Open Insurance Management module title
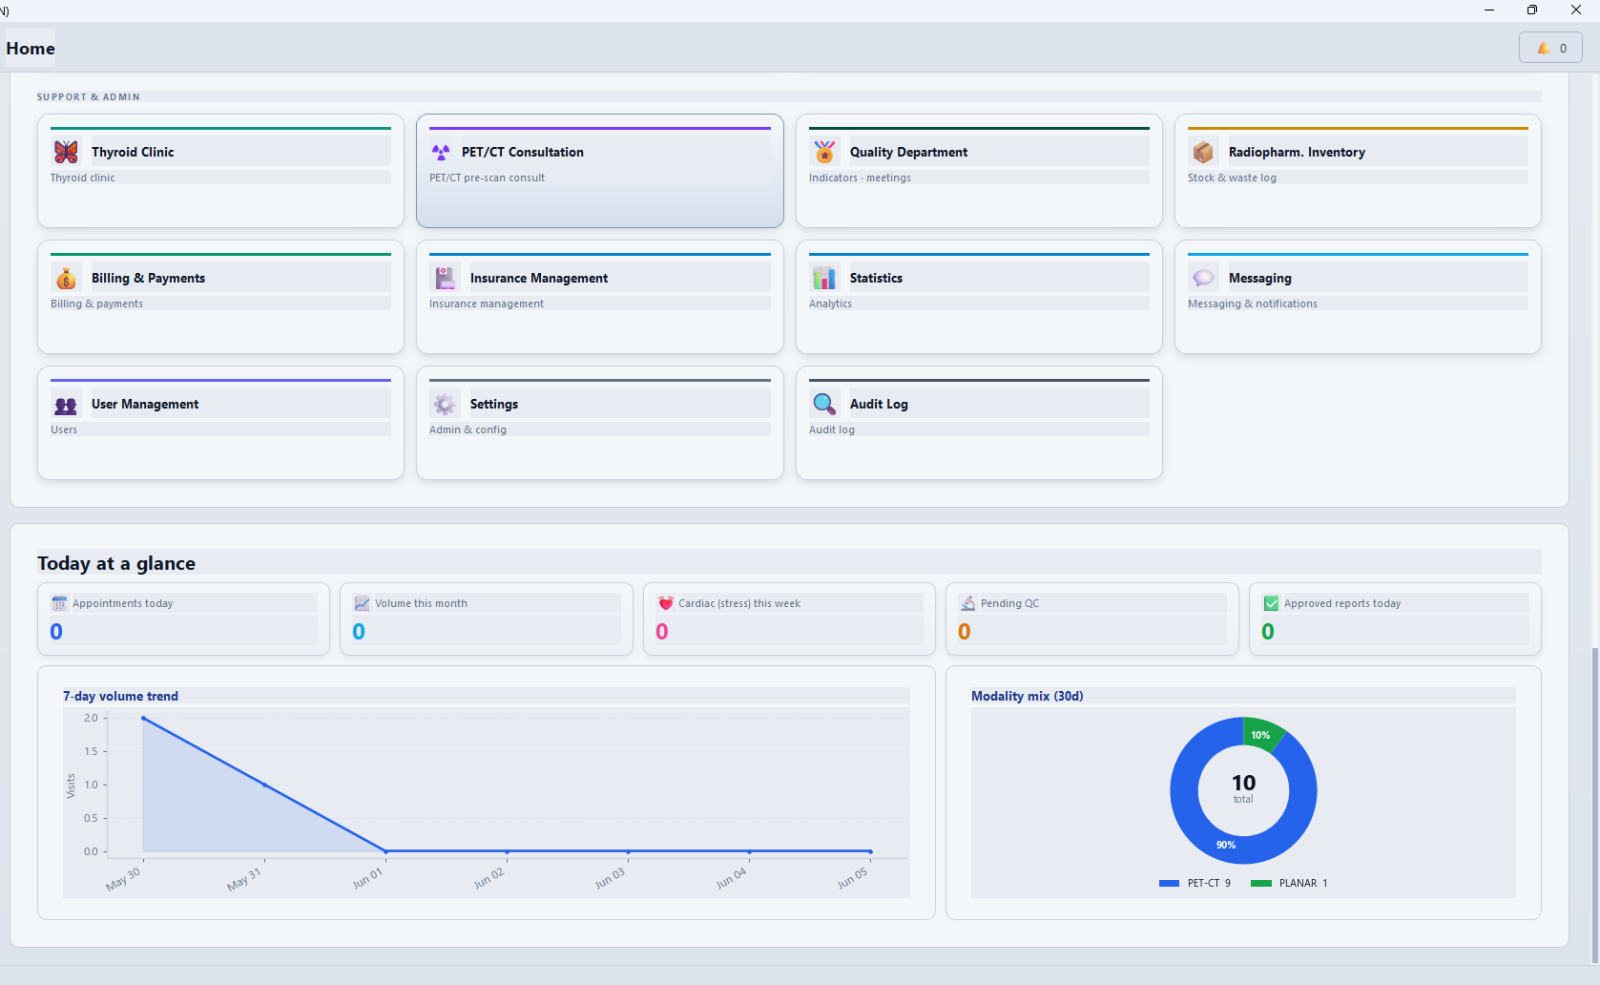 pyautogui.click(x=539, y=278)
